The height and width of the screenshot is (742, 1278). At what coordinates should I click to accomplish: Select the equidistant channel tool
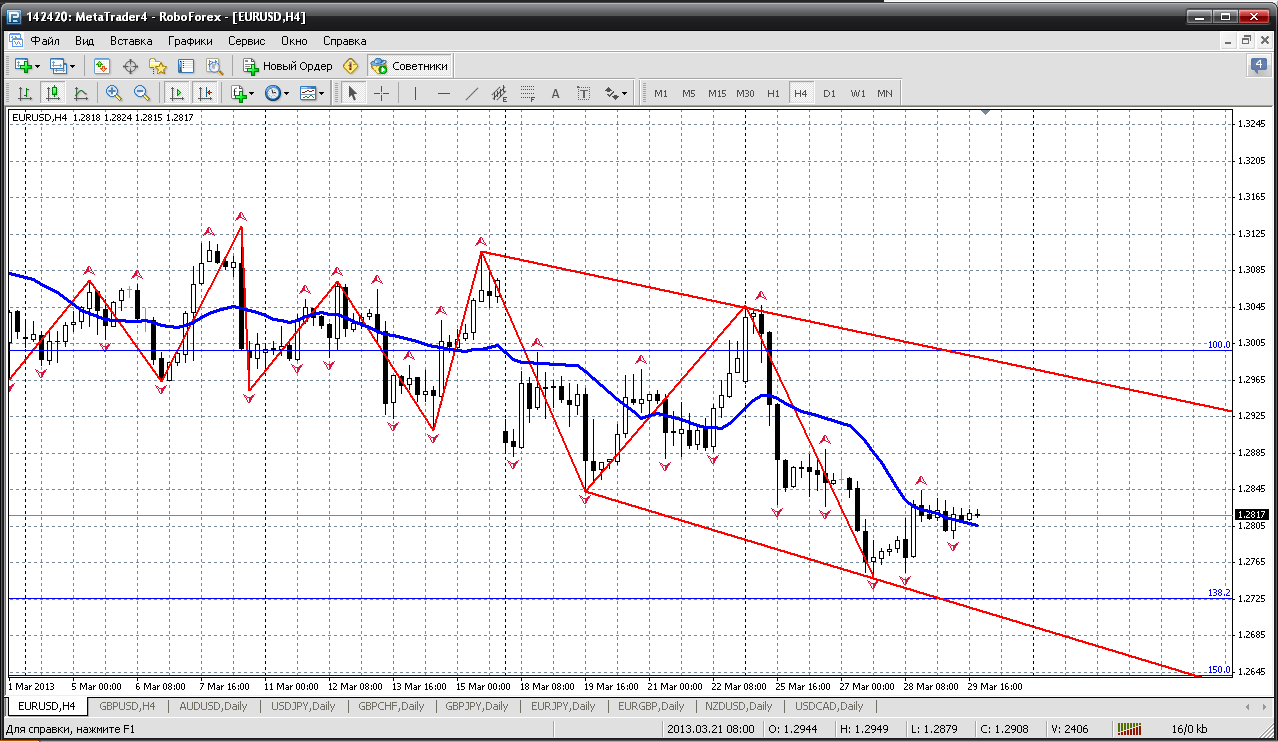pos(499,93)
